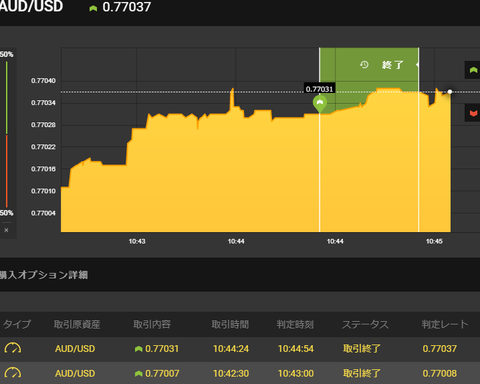
Task: Click the 0.77008 settlement rate cell
Action: (440, 373)
